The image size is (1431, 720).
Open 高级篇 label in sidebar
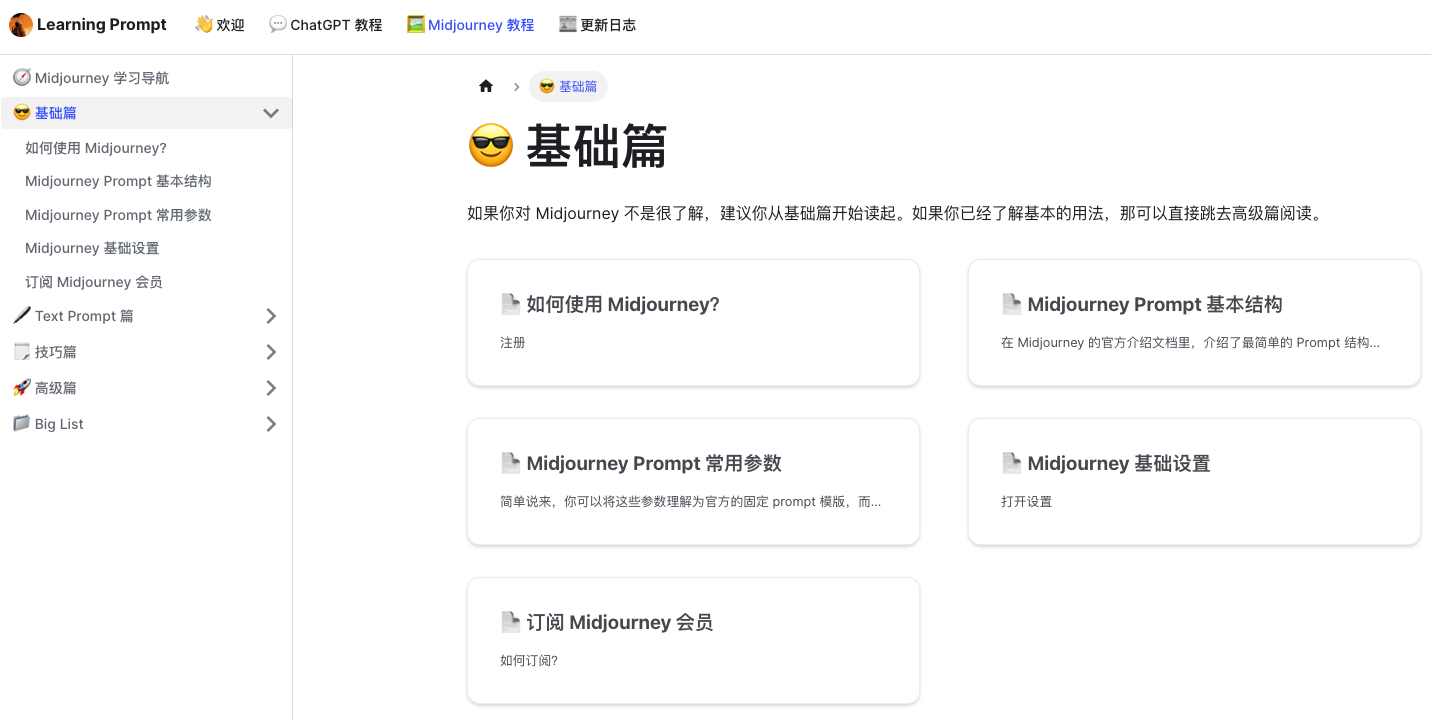click(56, 388)
